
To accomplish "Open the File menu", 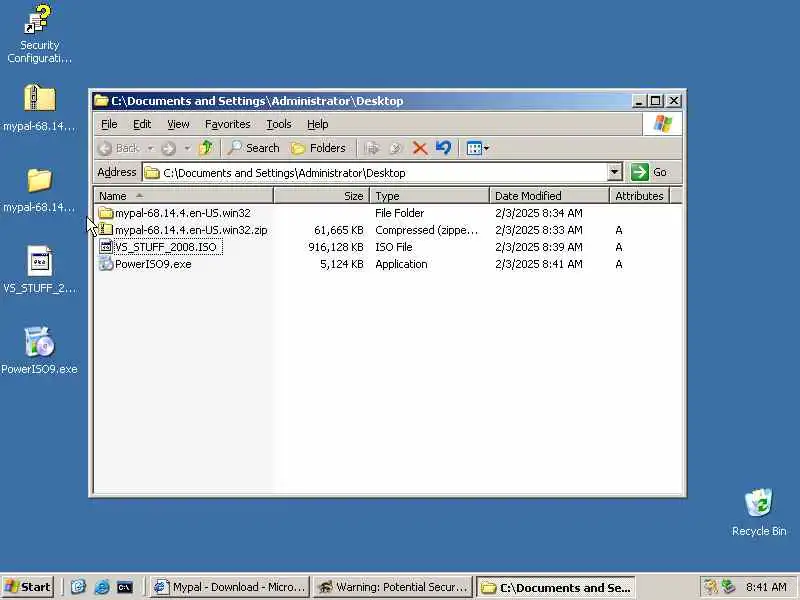I will point(109,124).
